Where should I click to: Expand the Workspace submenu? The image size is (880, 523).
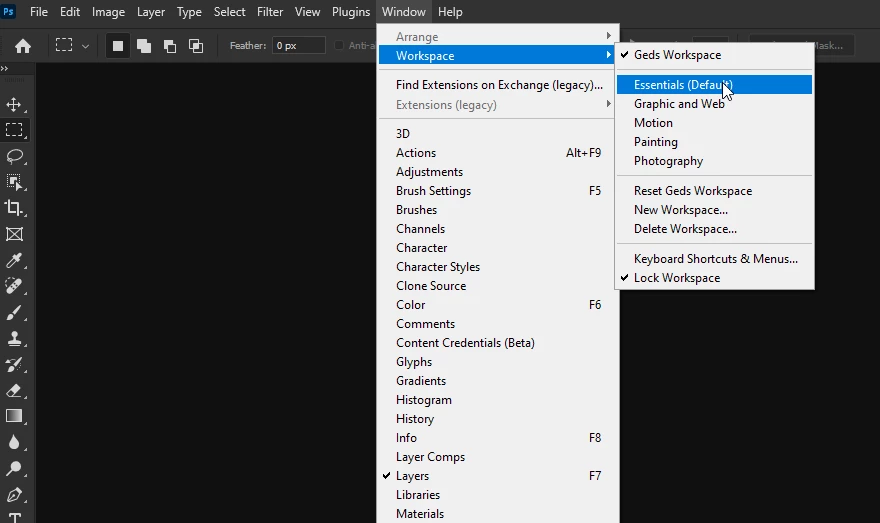pos(498,56)
